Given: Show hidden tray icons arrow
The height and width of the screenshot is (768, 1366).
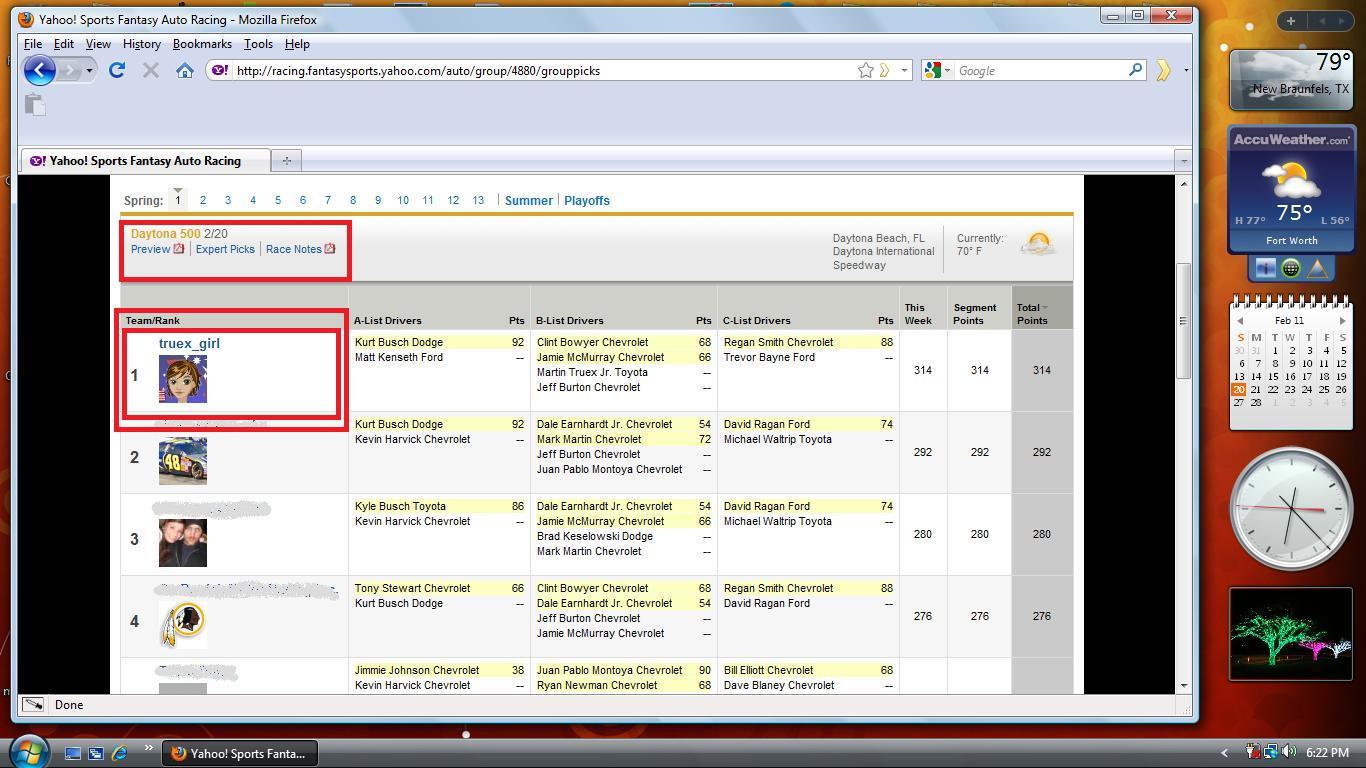Looking at the screenshot, I should point(1224,753).
